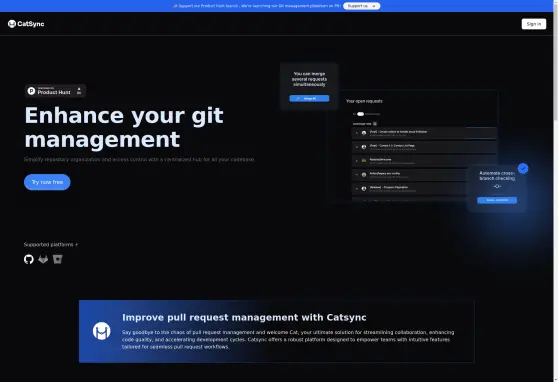Image resolution: width=558 pixels, height=382 pixels.
Task: Click the cat icon beside Improve pull request
Action: point(101,331)
